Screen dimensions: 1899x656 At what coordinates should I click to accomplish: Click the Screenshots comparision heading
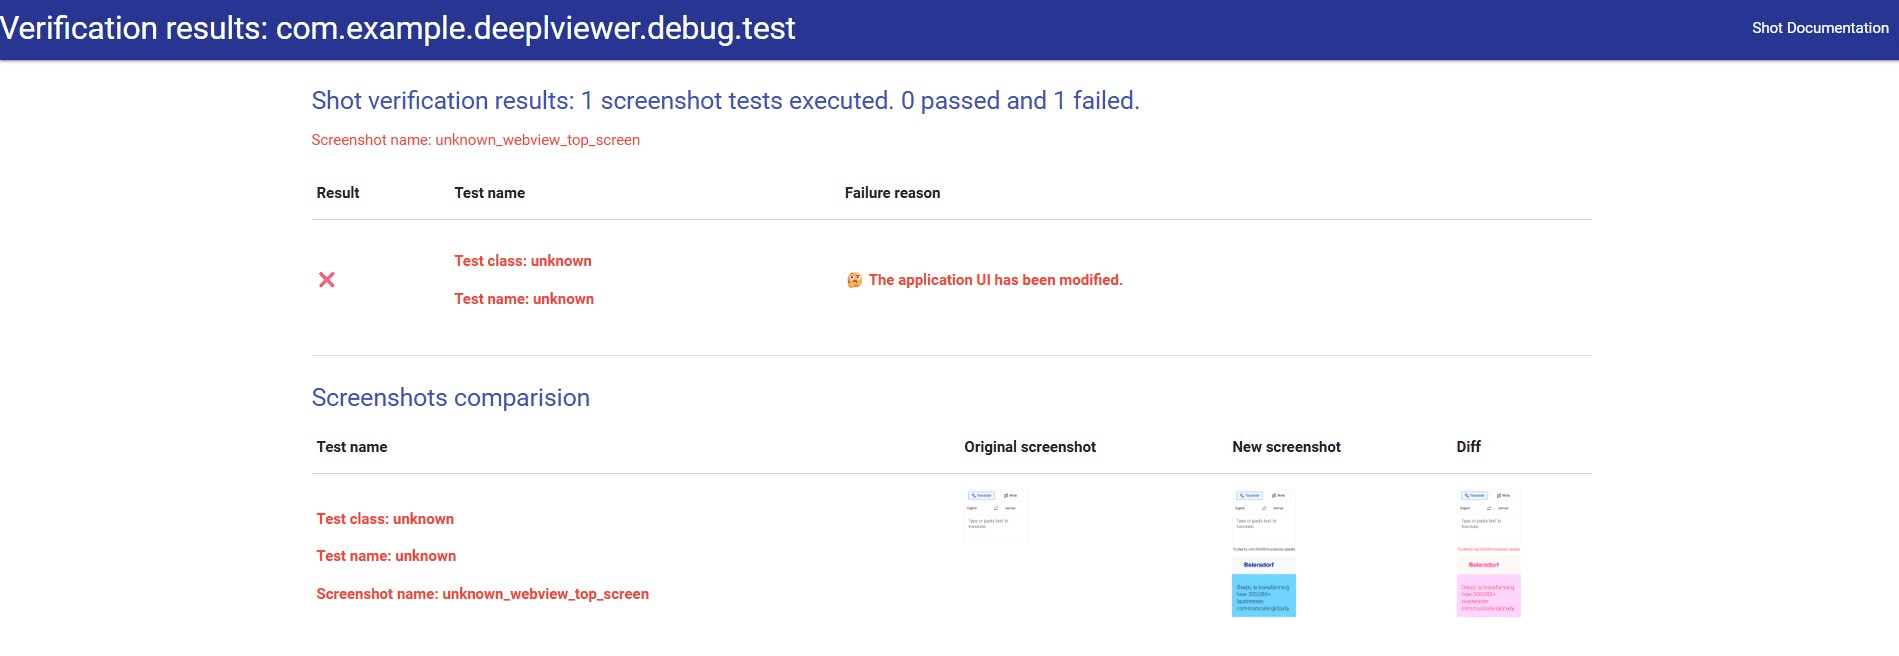(450, 398)
